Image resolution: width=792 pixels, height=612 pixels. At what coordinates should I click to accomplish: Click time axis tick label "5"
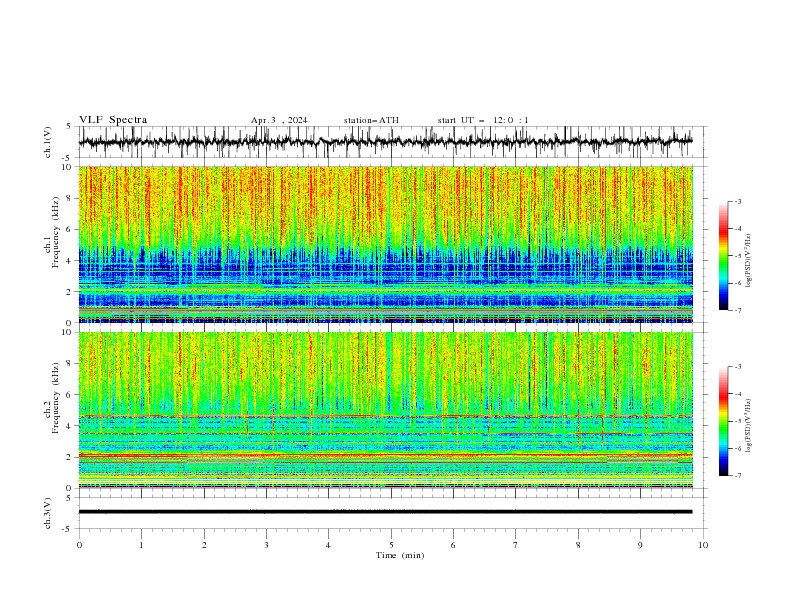(x=391, y=545)
